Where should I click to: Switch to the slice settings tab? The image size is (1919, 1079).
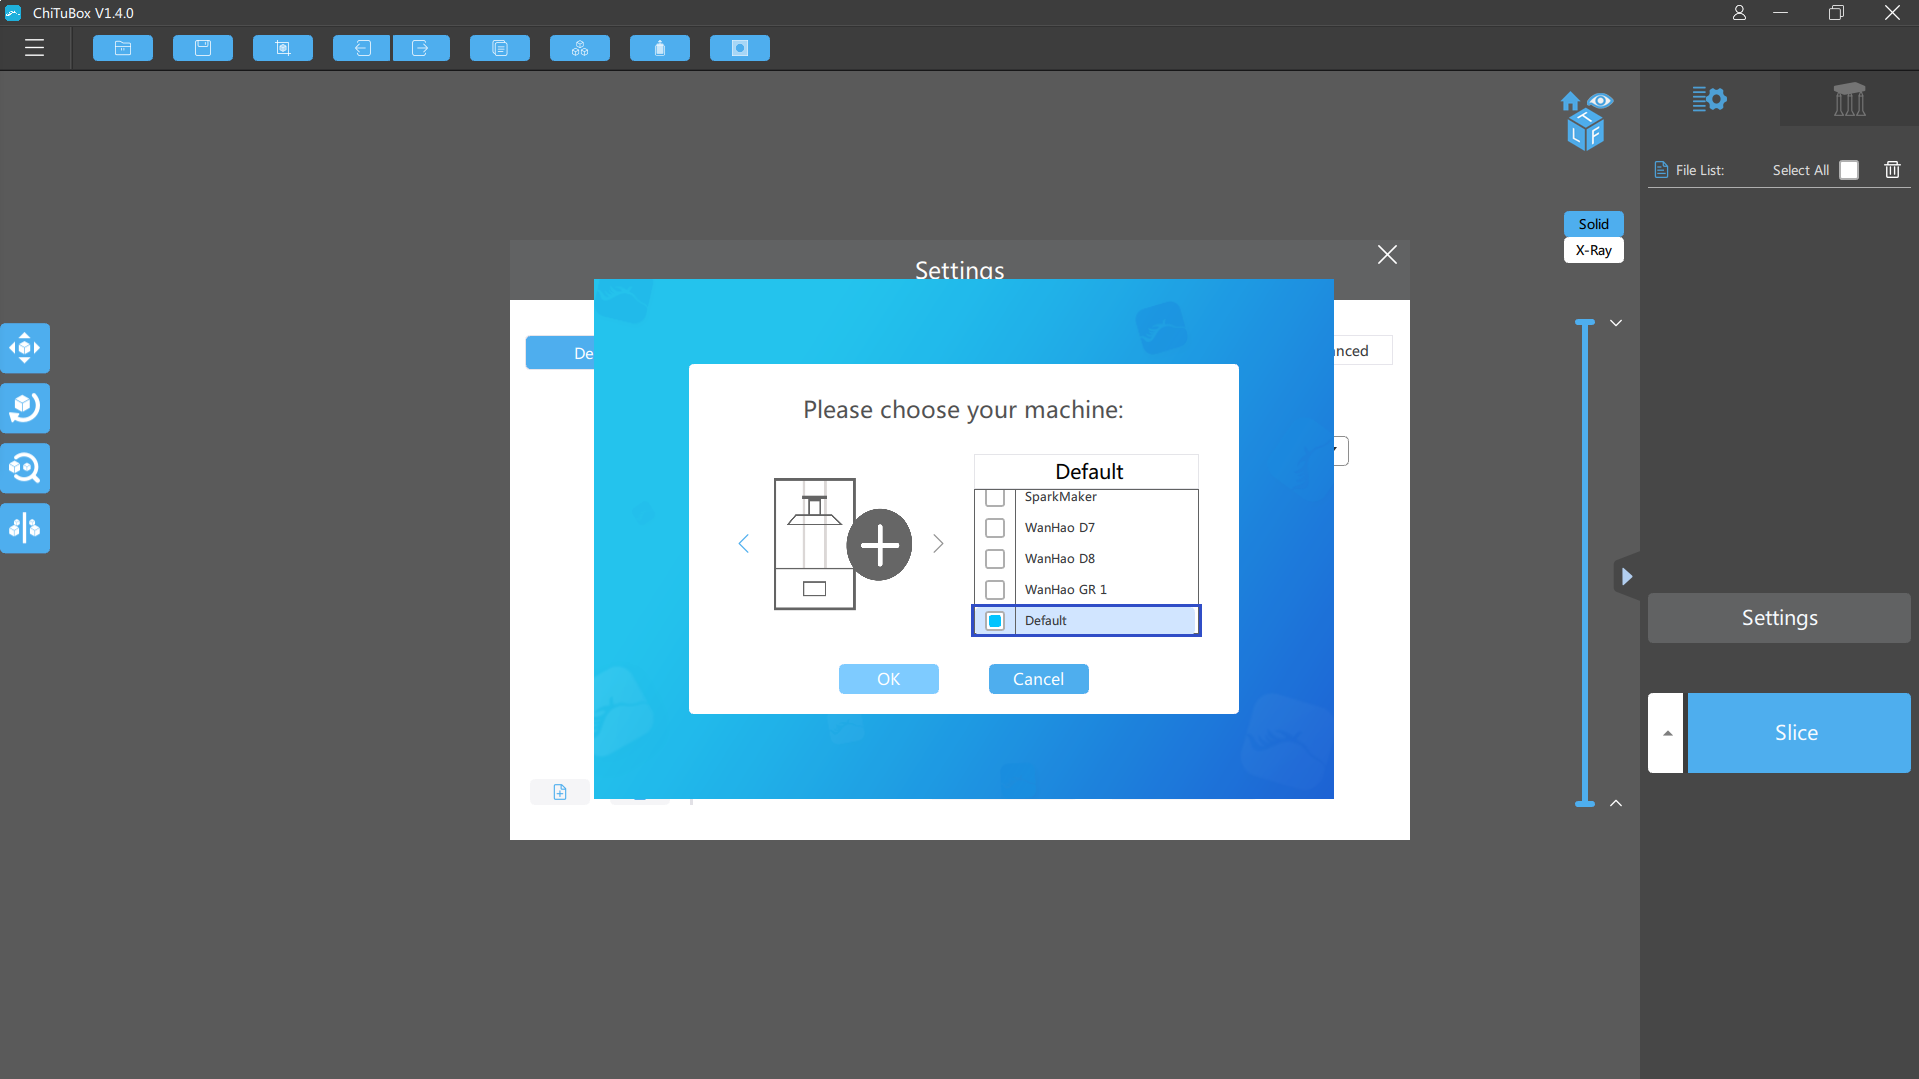(x=1709, y=99)
